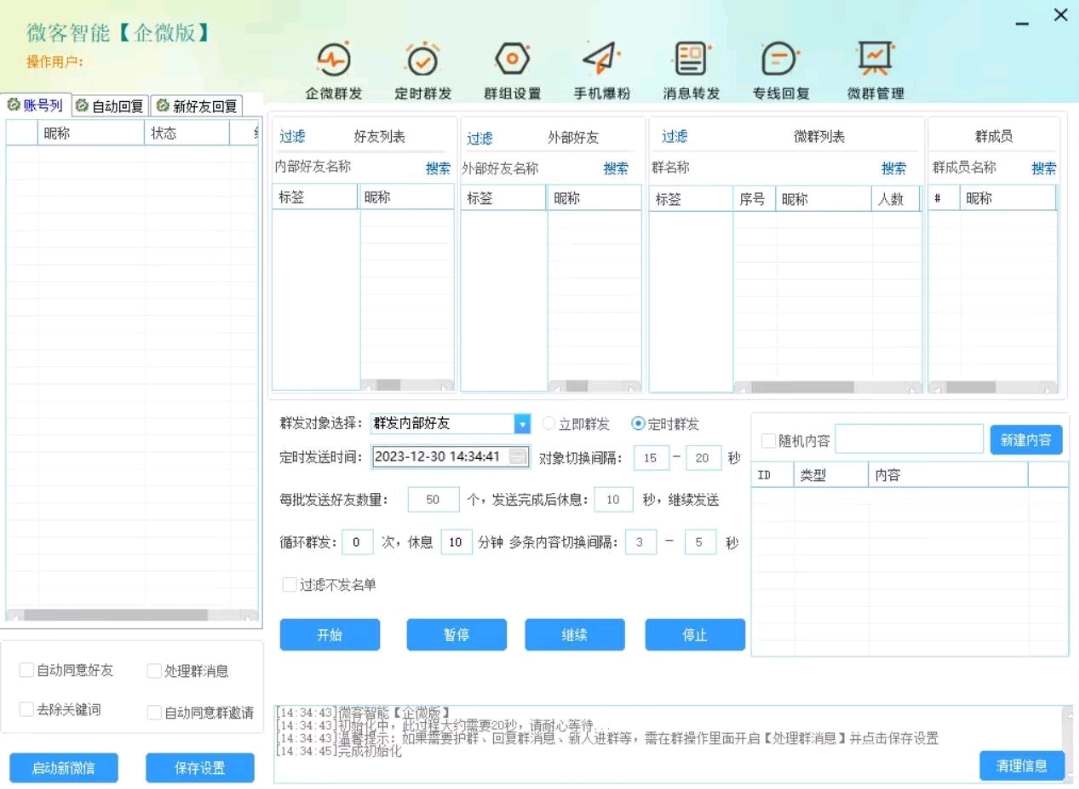Open the 新好友回复 tab

[196, 104]
